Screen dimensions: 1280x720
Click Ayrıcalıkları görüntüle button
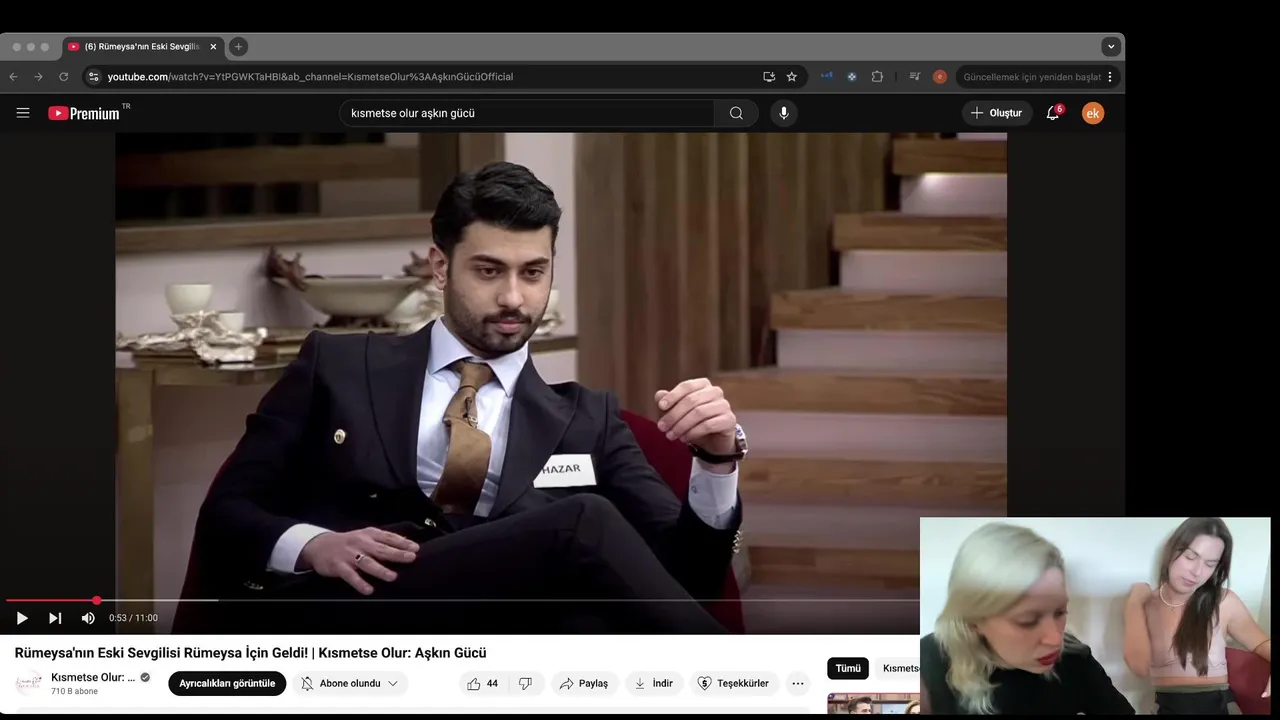tap(227, 684)
